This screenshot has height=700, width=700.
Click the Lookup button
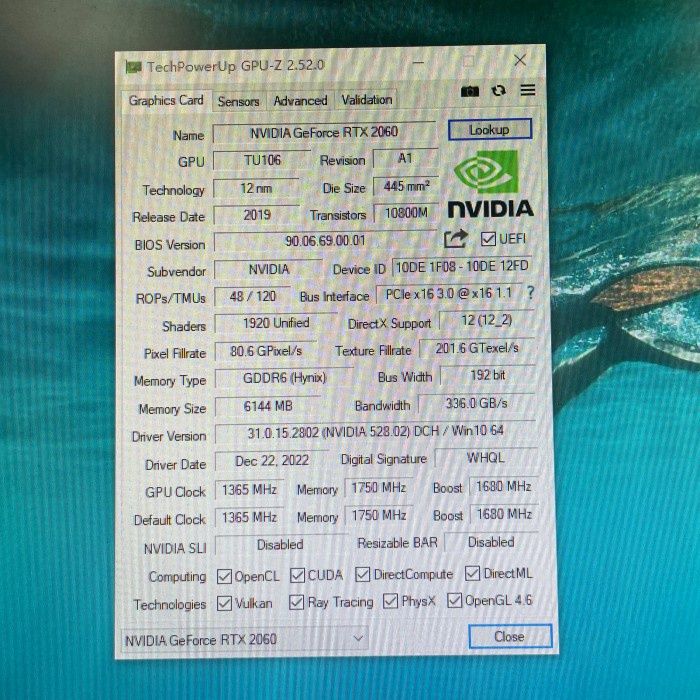click(489, 130)
